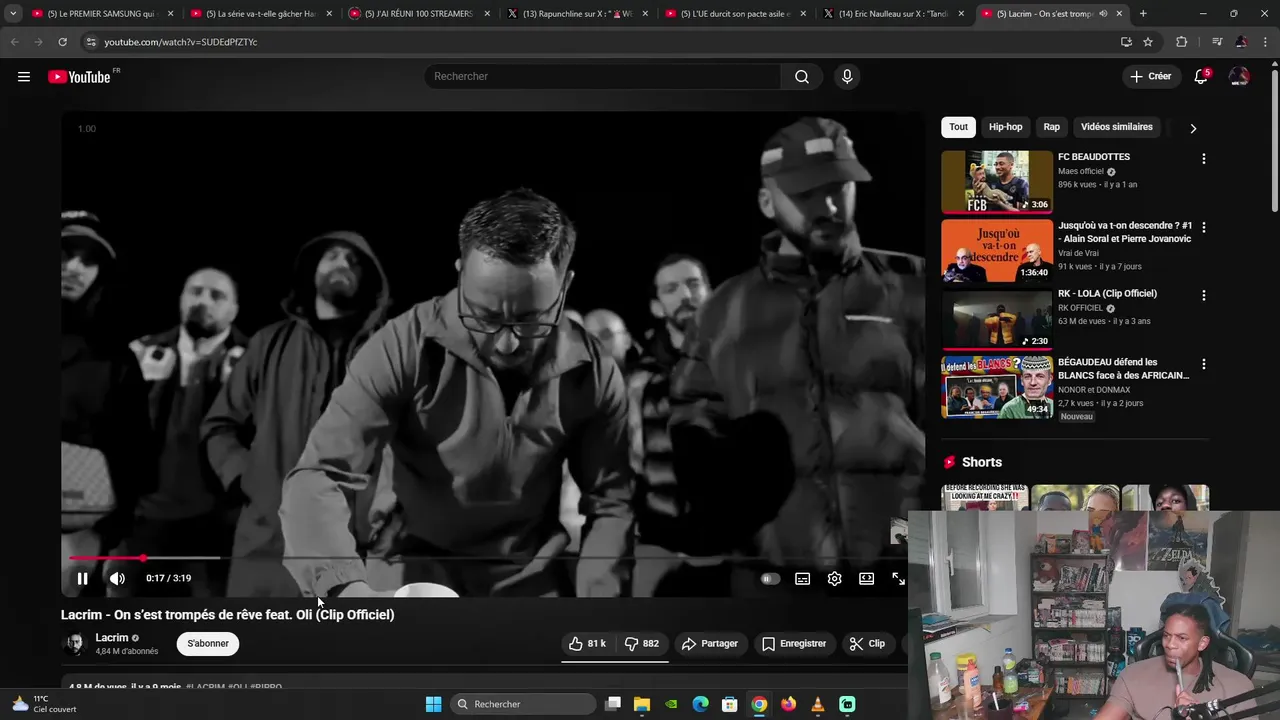Open Firefox from taskbar

(788, 704)
